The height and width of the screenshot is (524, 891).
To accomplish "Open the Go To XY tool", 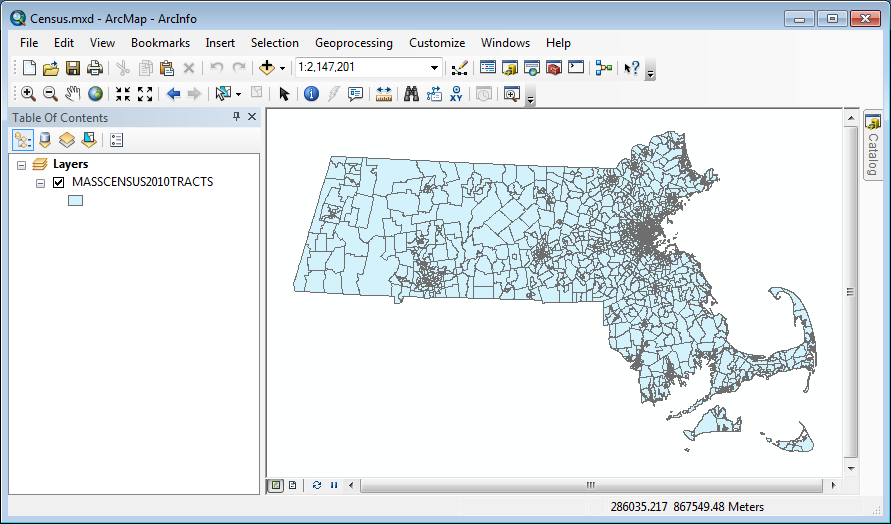I will (456, 94).
